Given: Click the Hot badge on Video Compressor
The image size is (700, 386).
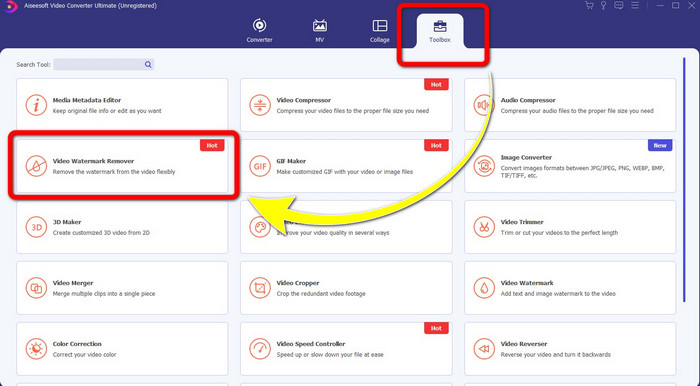Looking at the screenshot, I should coord(436,84).
